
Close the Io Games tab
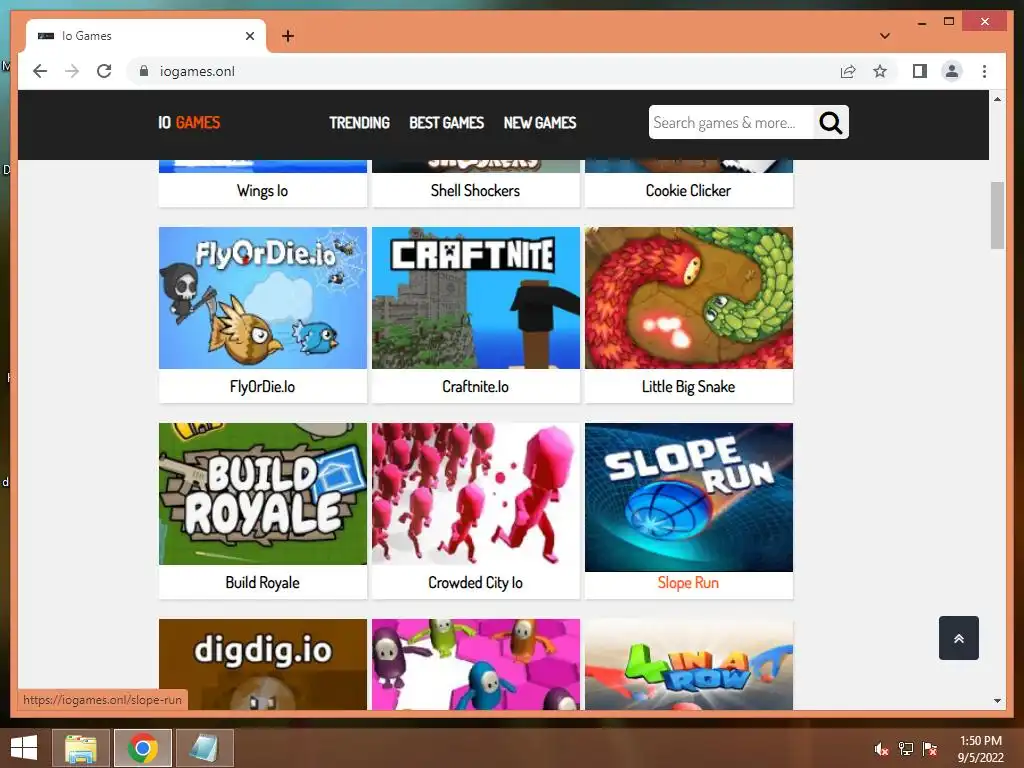(249, 36)
